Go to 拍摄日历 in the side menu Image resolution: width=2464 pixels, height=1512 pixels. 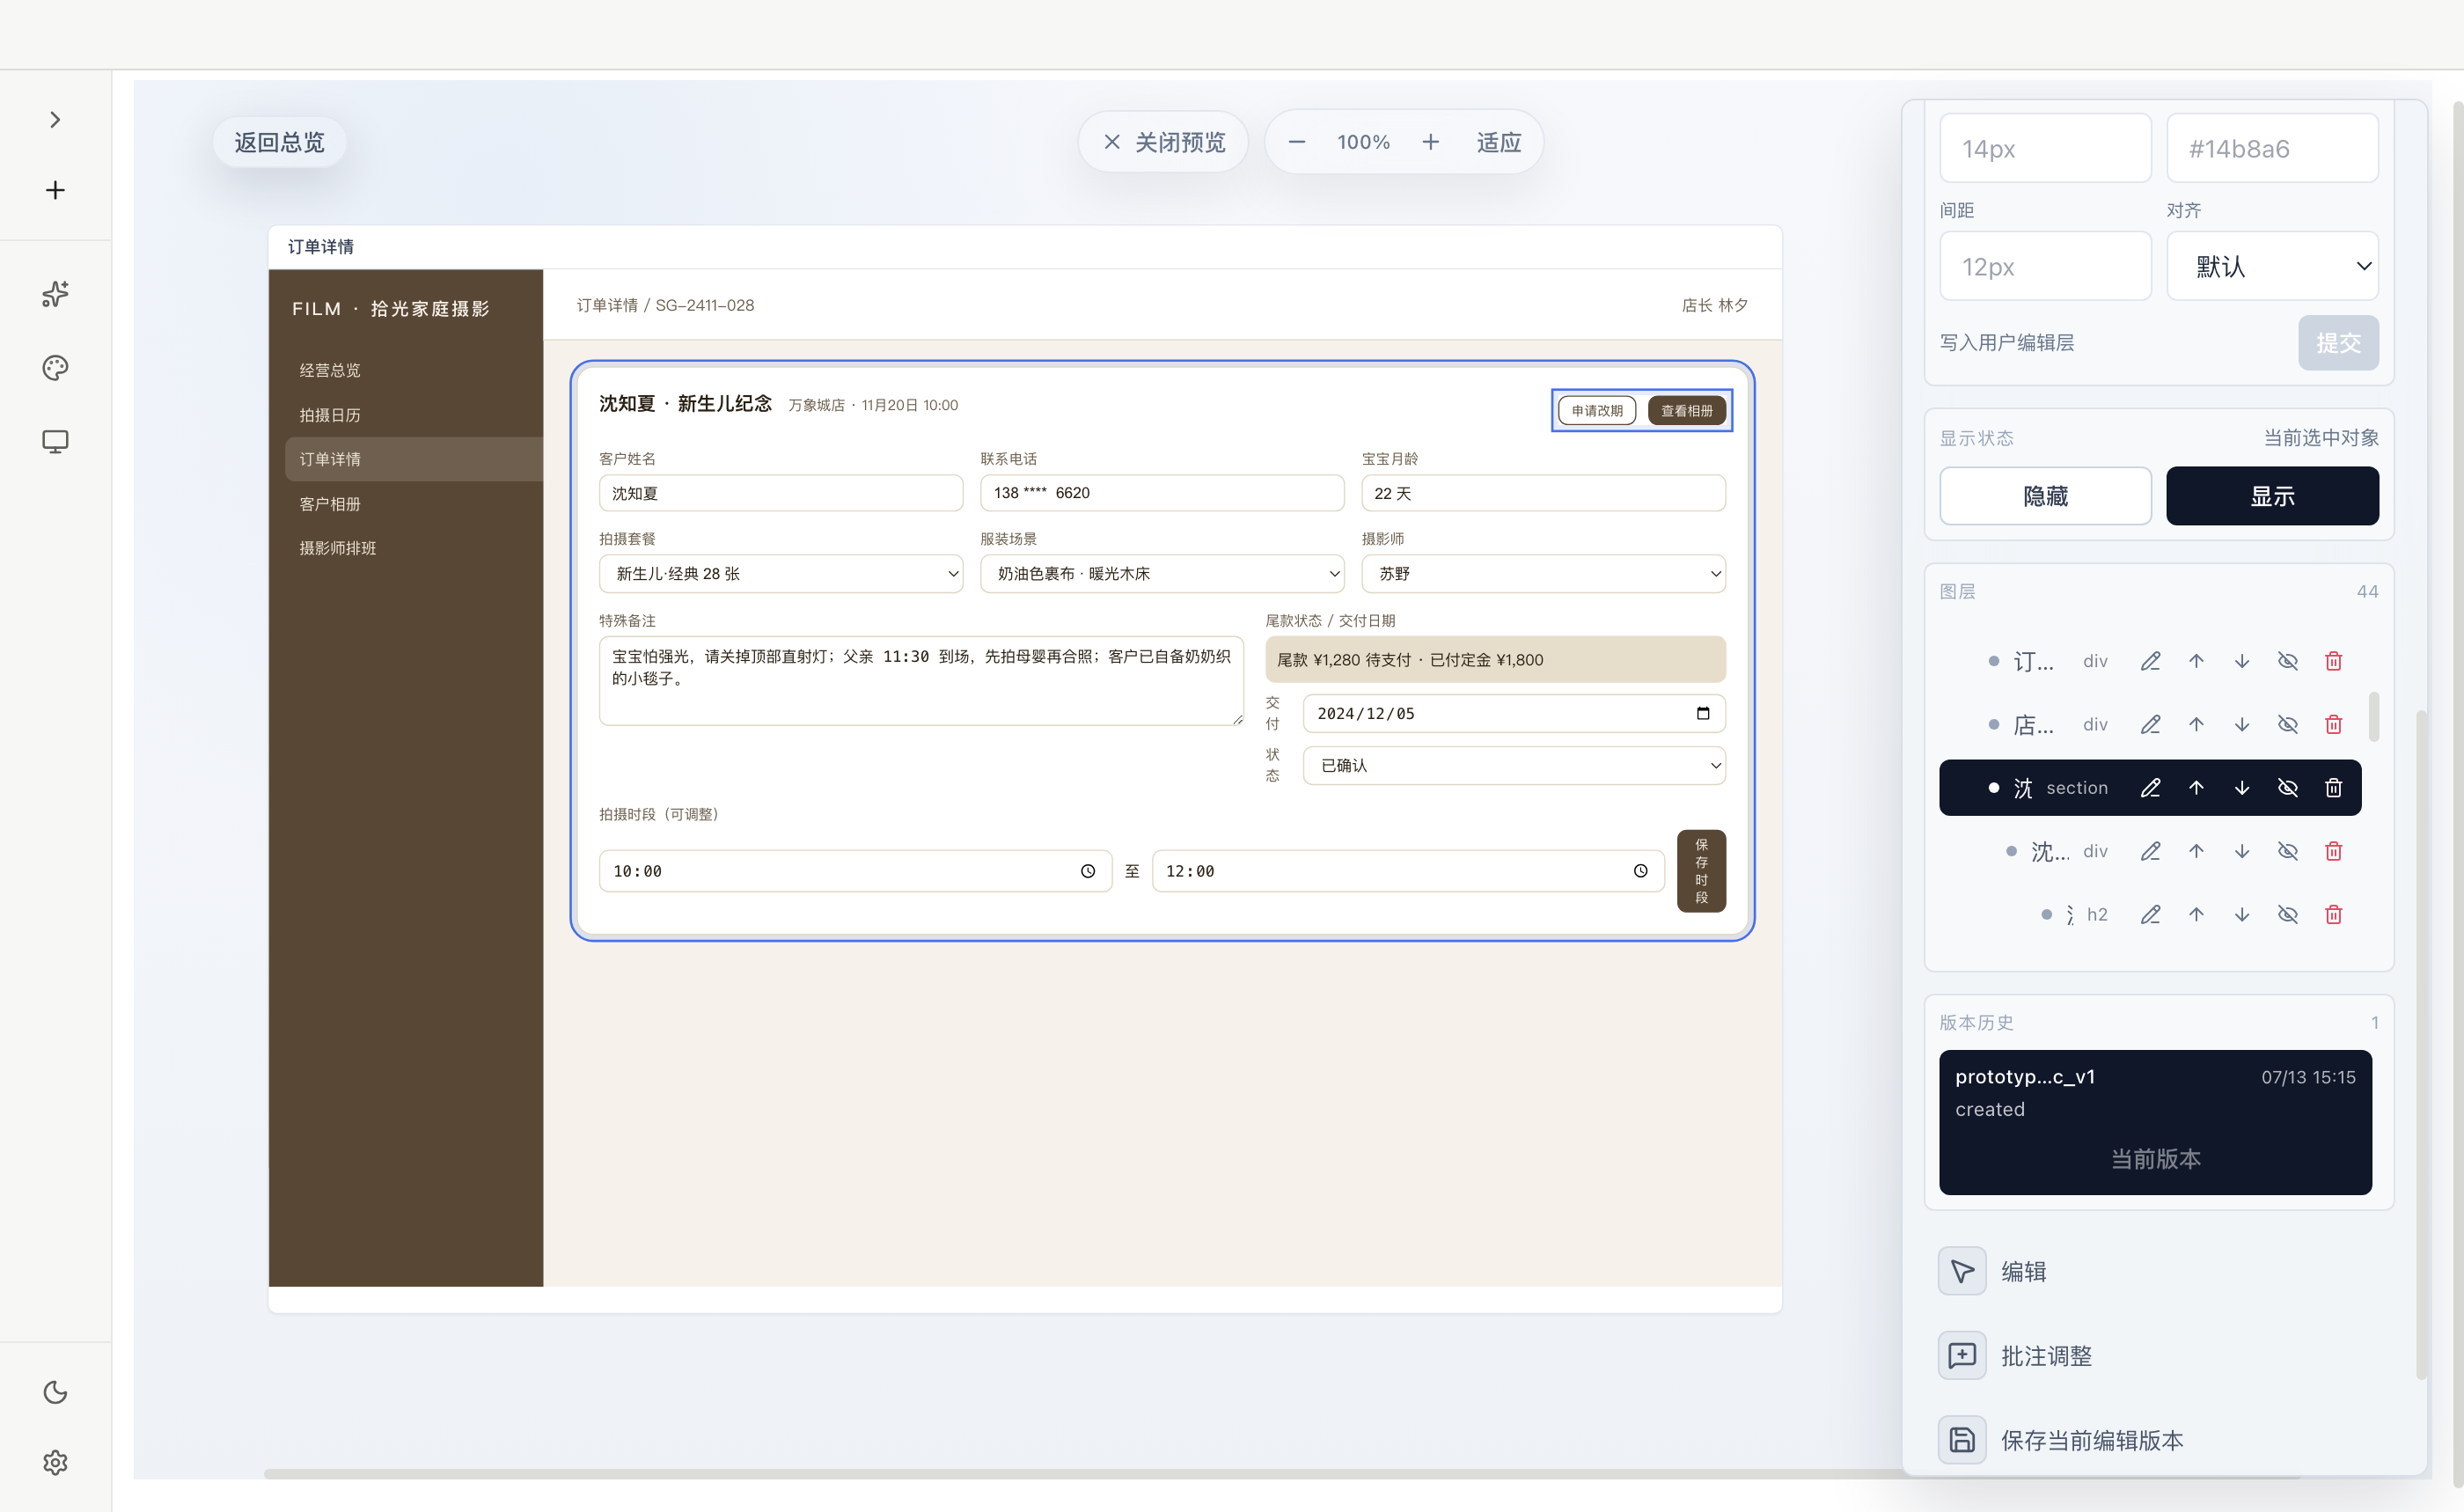(330, 415)
